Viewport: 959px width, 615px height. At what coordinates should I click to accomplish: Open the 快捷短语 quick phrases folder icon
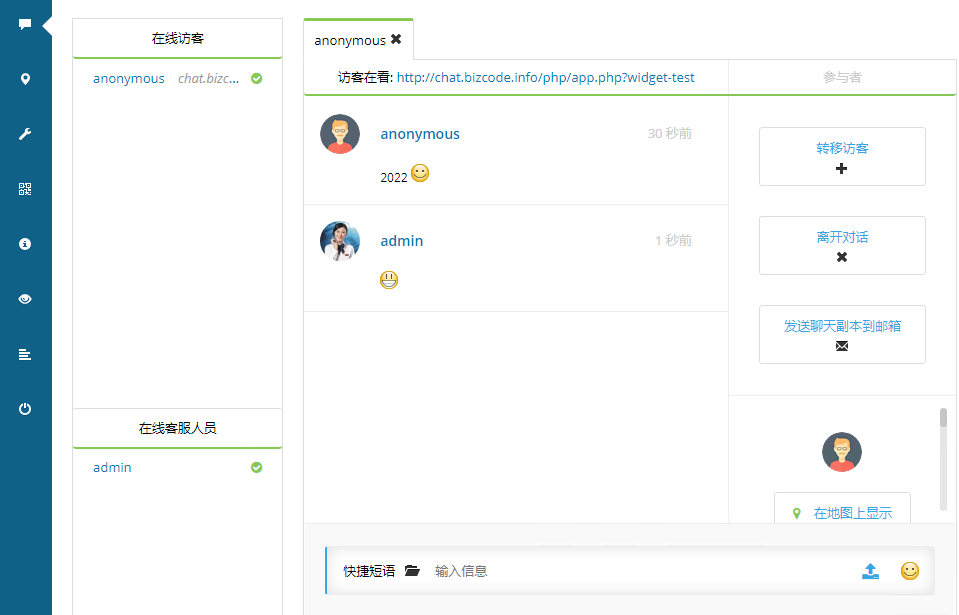click(x=412, y=571)
